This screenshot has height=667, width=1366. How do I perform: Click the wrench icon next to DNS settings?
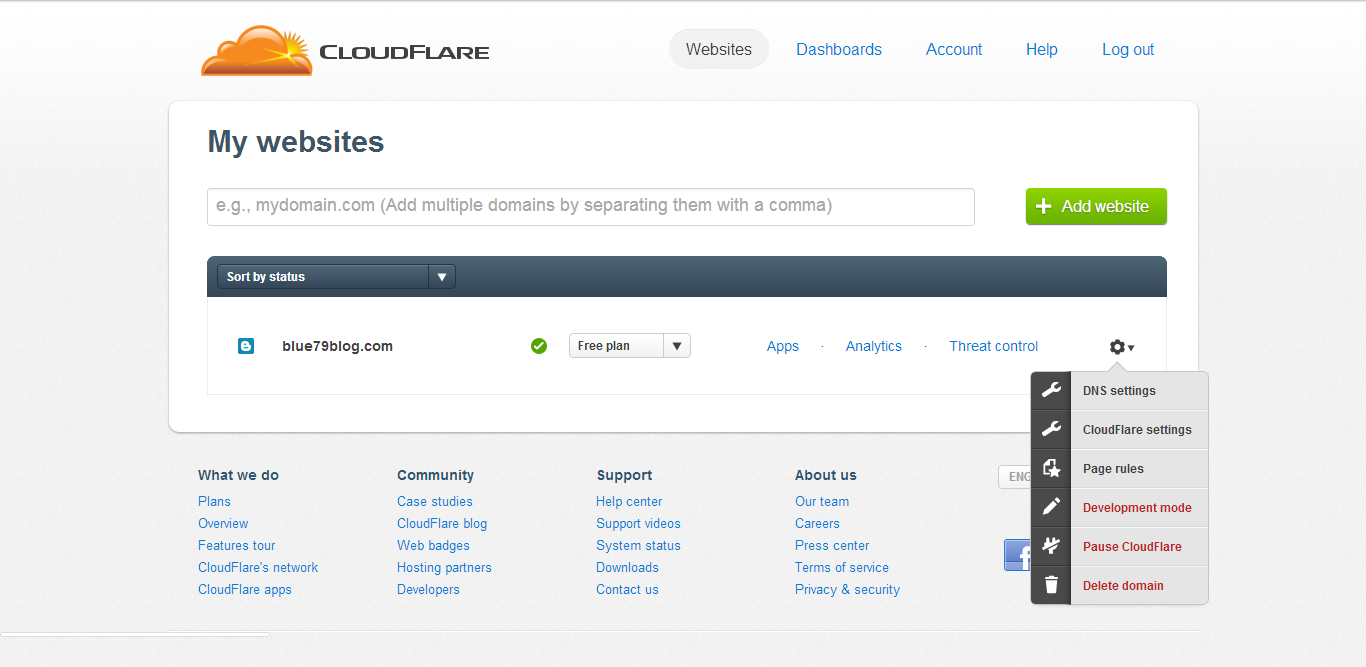pyautogui.click(x=1051, y=390)
